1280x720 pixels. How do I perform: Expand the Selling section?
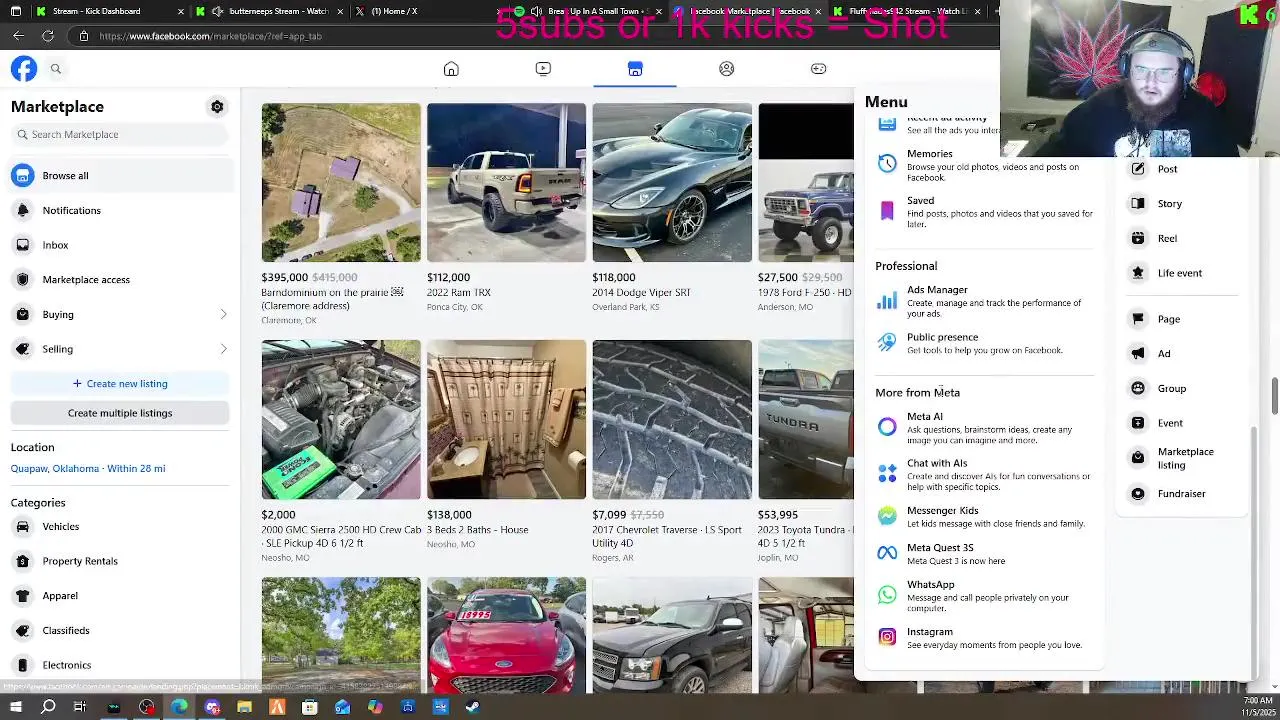(120, 349)
